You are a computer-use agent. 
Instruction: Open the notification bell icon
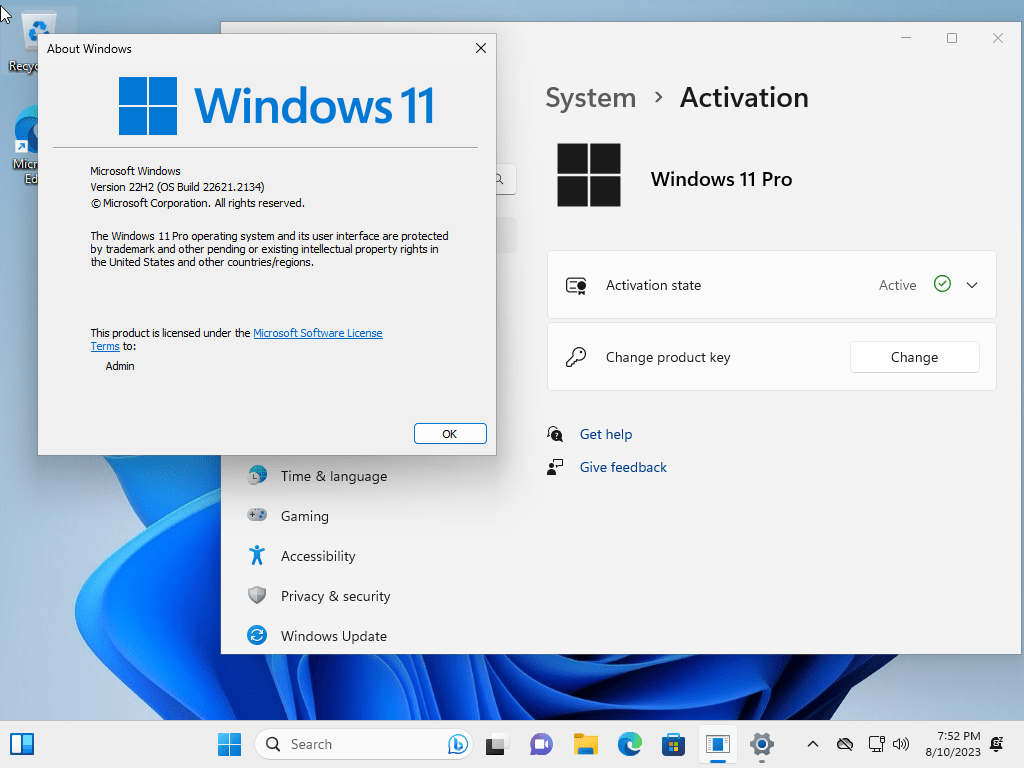[x=997, y=744]
